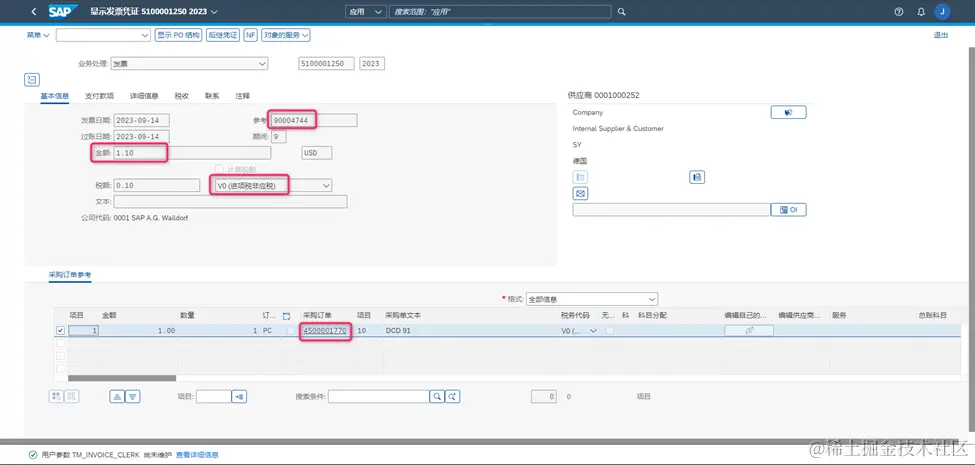
Task: Click the worklist toggle icon below 业务处理
Action: point(32,80)
